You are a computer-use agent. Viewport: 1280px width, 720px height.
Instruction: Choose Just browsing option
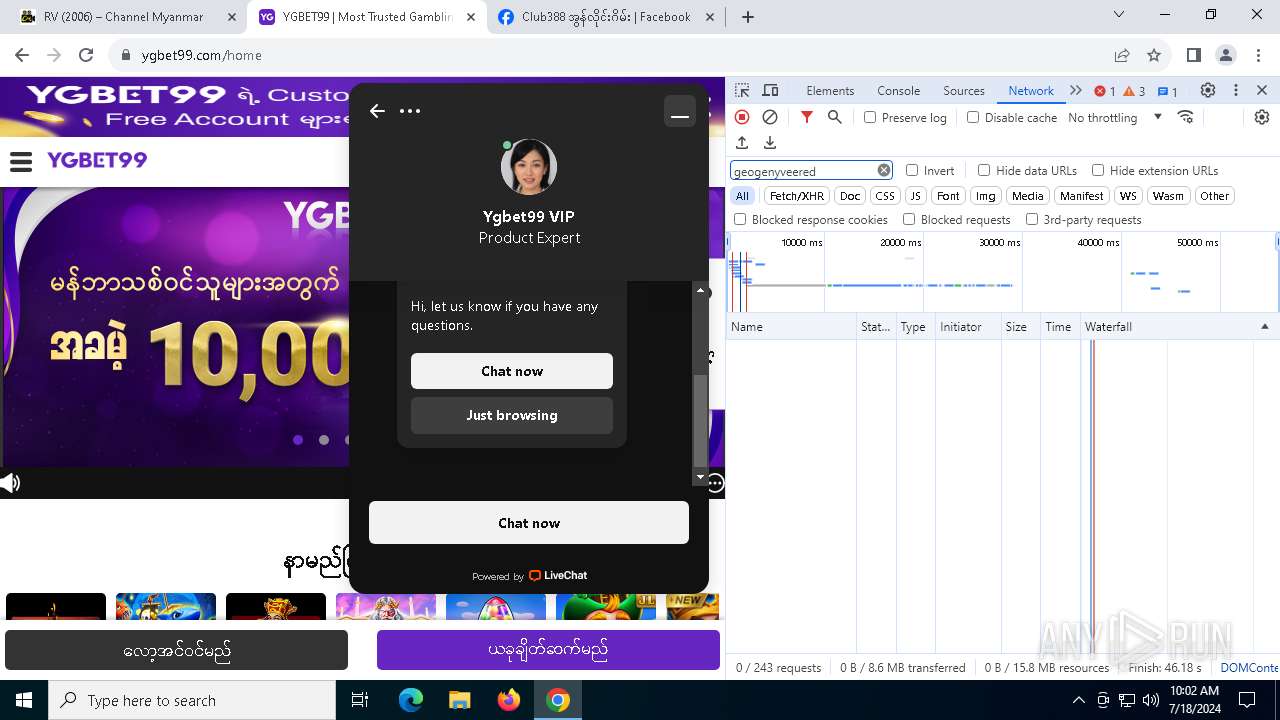click(512, 415)
